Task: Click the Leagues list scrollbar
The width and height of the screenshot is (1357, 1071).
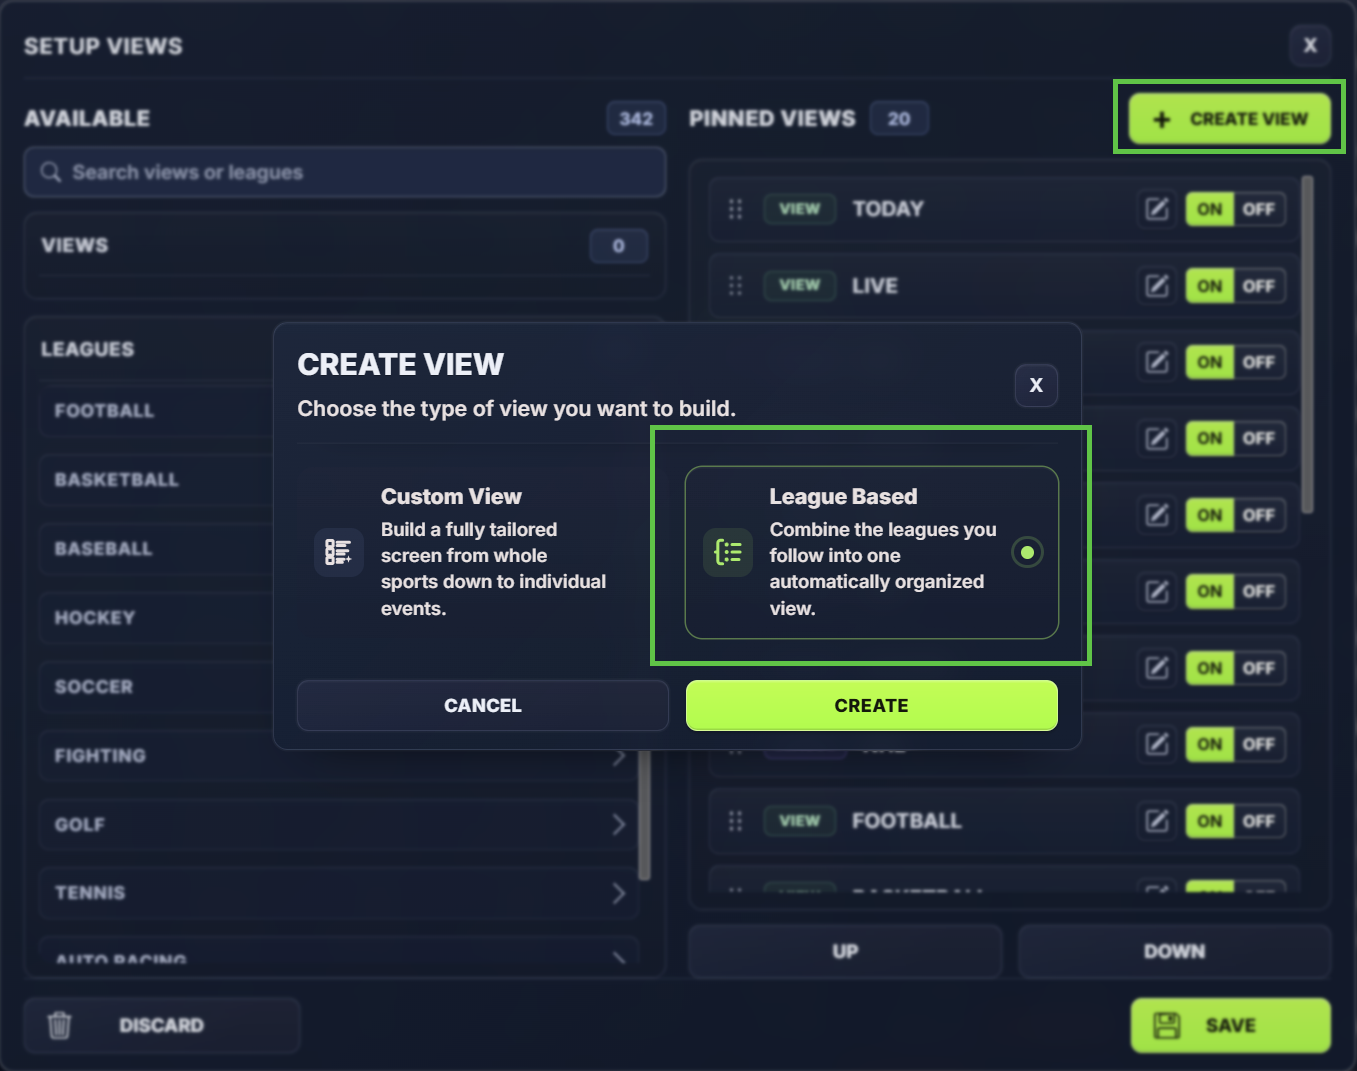Action: pos(644,815)
